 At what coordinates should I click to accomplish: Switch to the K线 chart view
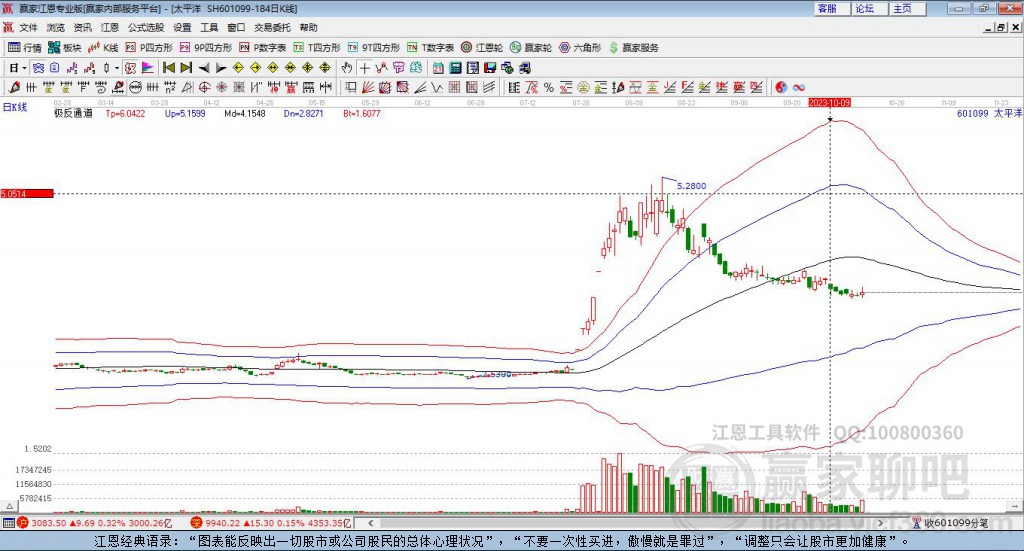point(103,48)
